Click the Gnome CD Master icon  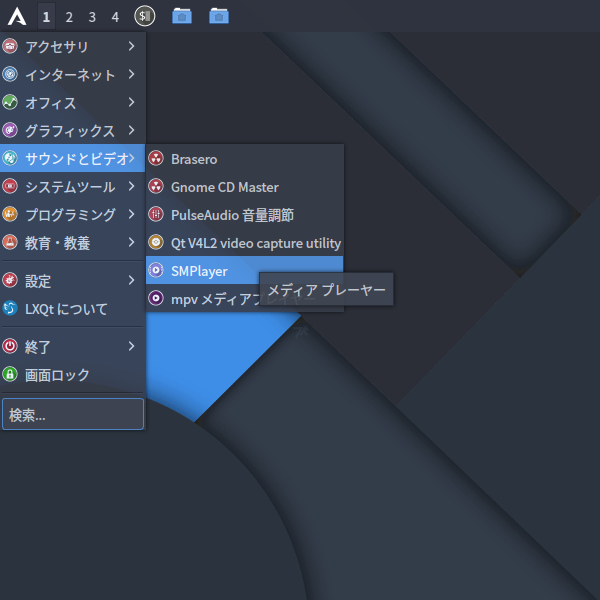156,186
